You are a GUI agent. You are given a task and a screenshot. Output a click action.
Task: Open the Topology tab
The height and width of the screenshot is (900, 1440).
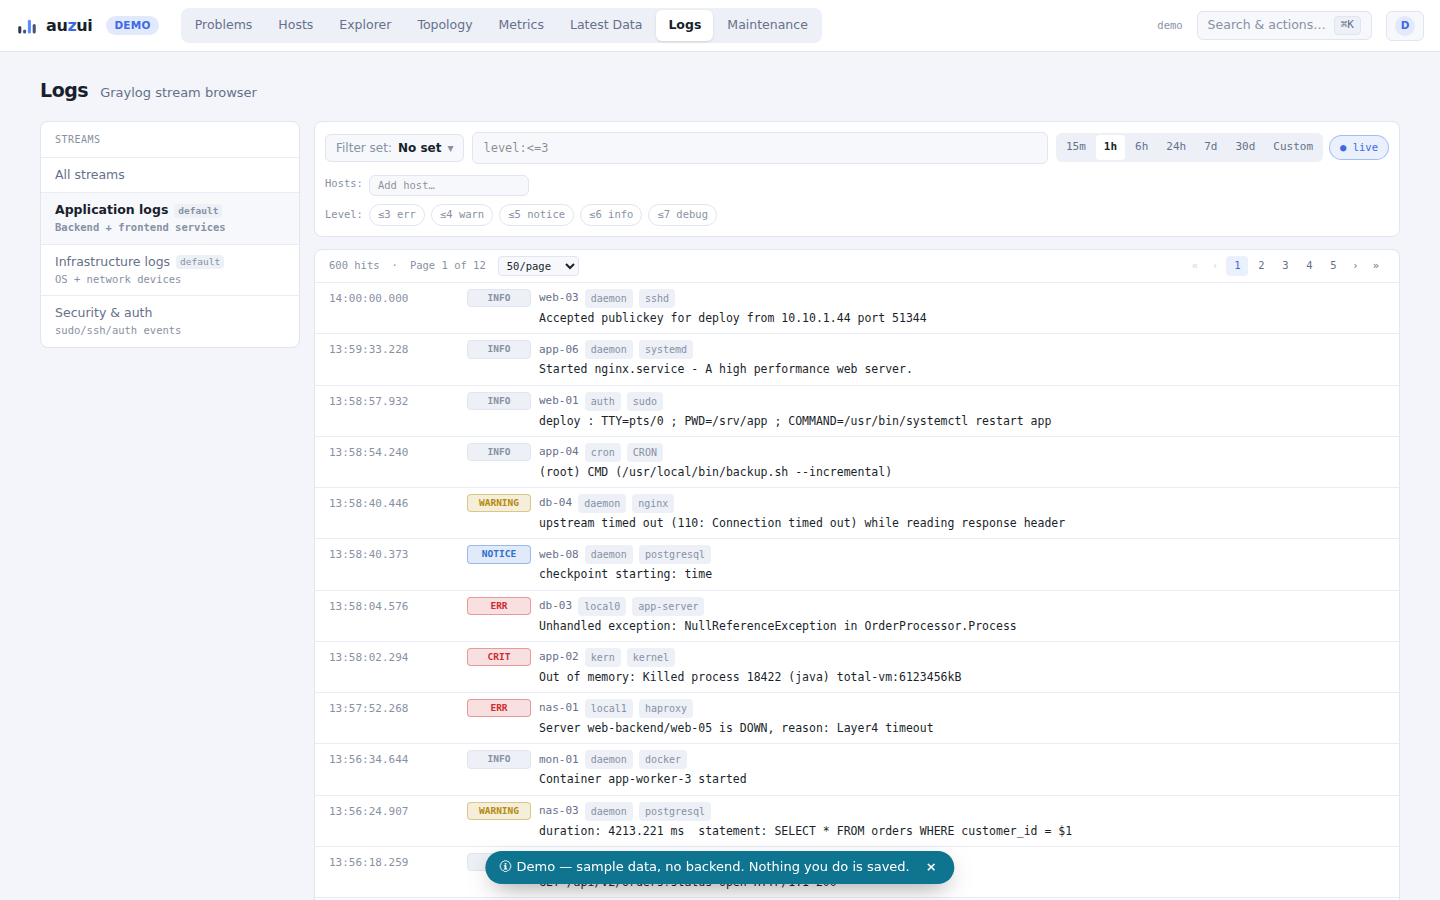[445, 25]
